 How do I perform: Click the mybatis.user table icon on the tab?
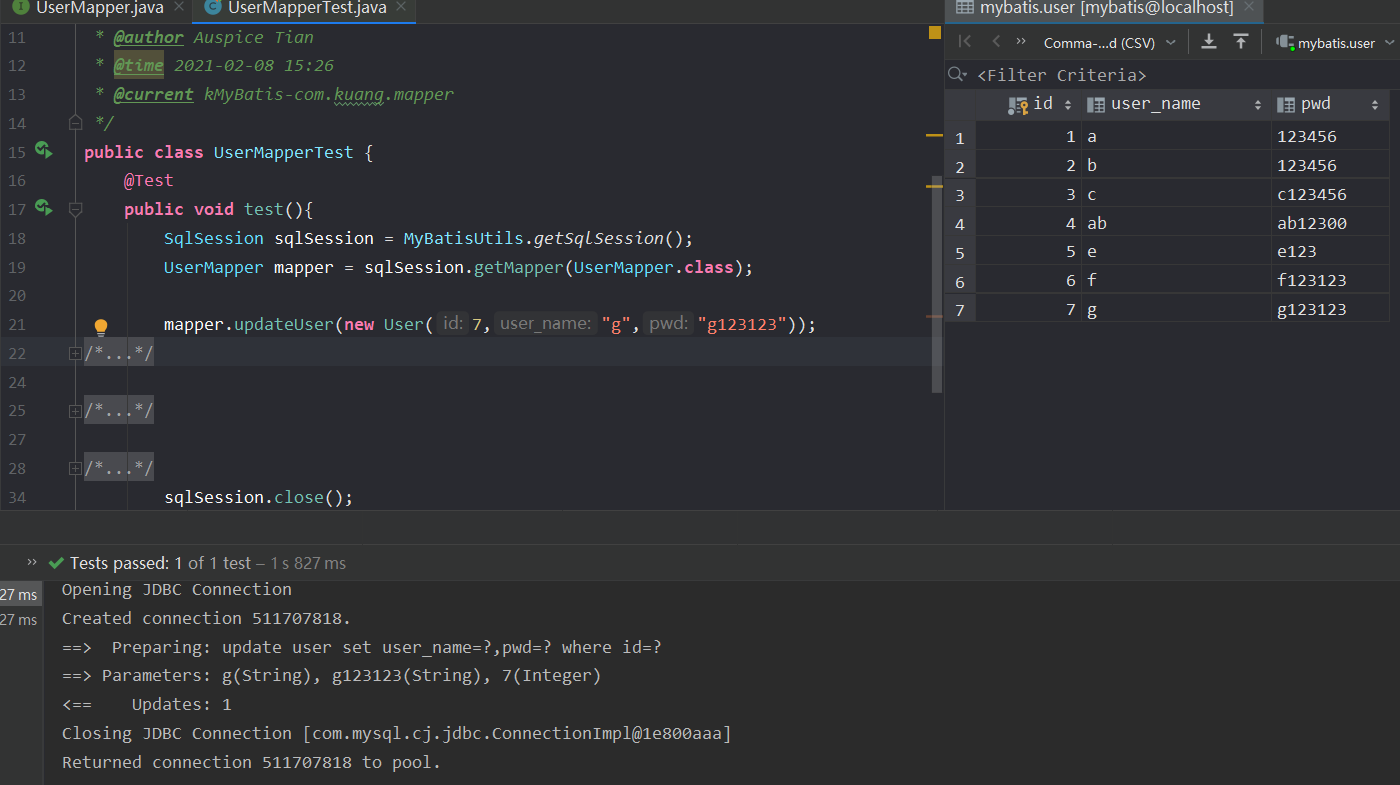tap(964, 8)
